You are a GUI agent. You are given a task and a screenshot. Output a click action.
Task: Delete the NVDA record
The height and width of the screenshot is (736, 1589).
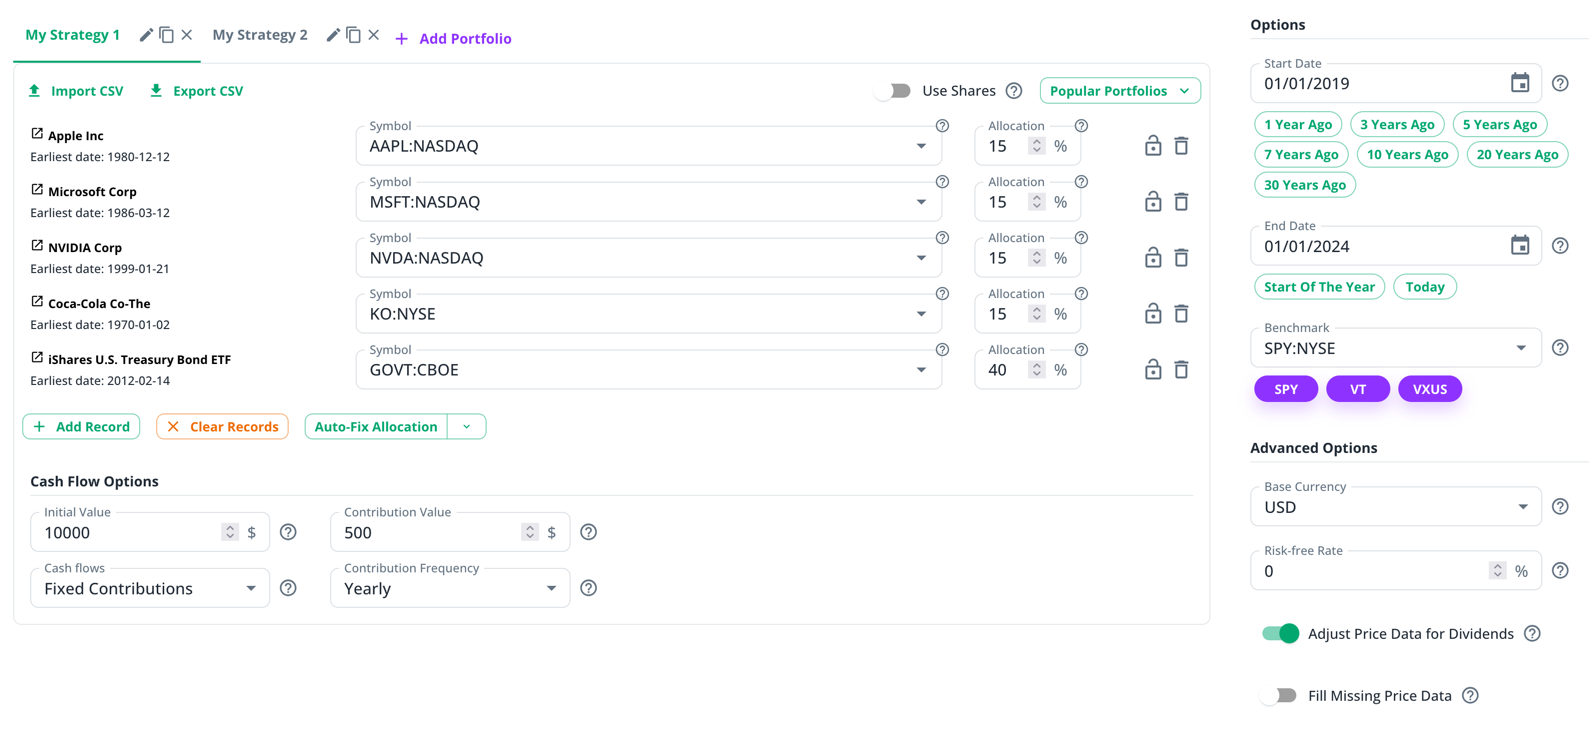coord(1181,258)
